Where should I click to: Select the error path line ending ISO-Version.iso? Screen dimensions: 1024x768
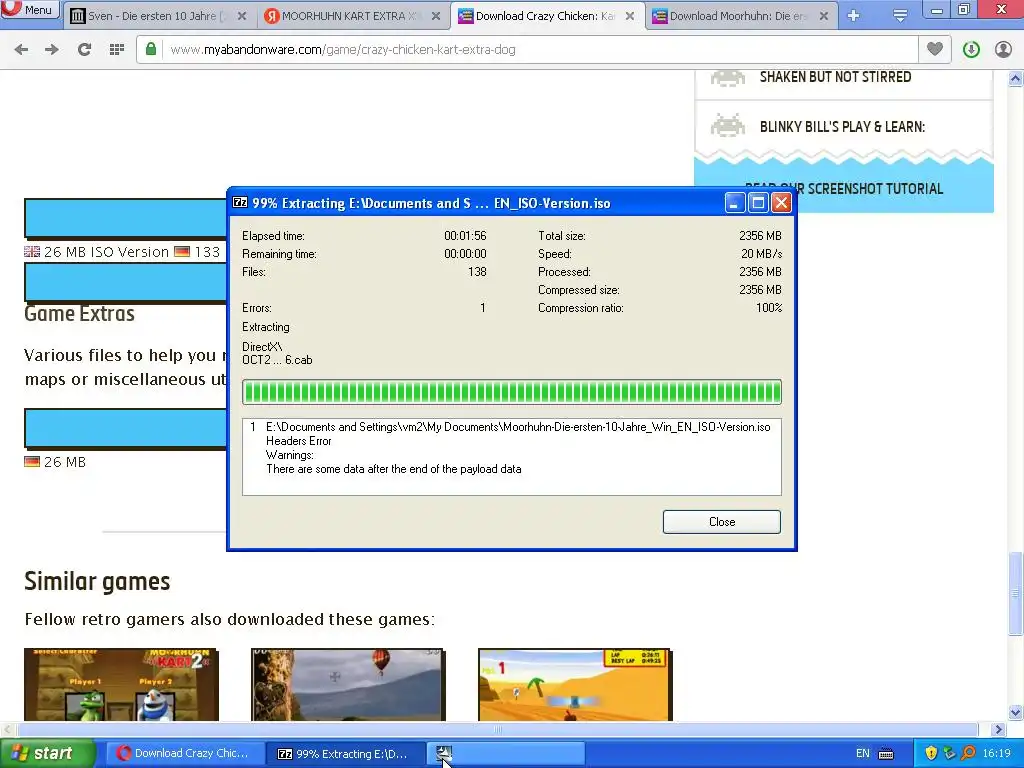[518, 426]
